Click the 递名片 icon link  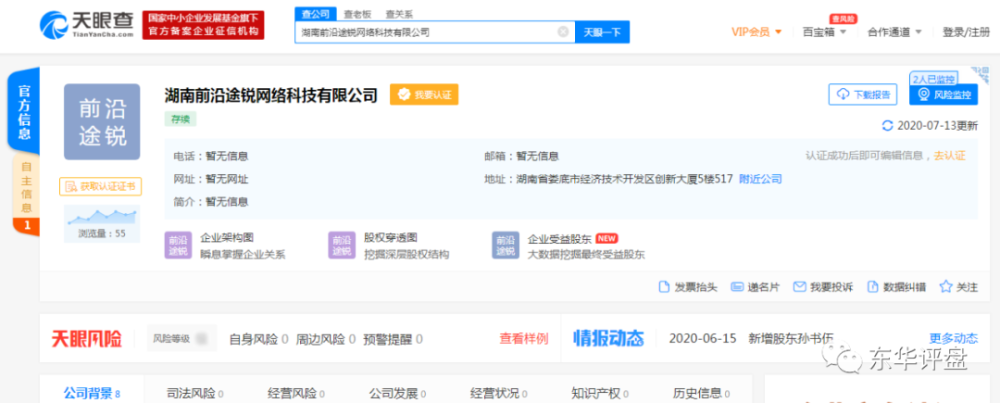point(755,287)
